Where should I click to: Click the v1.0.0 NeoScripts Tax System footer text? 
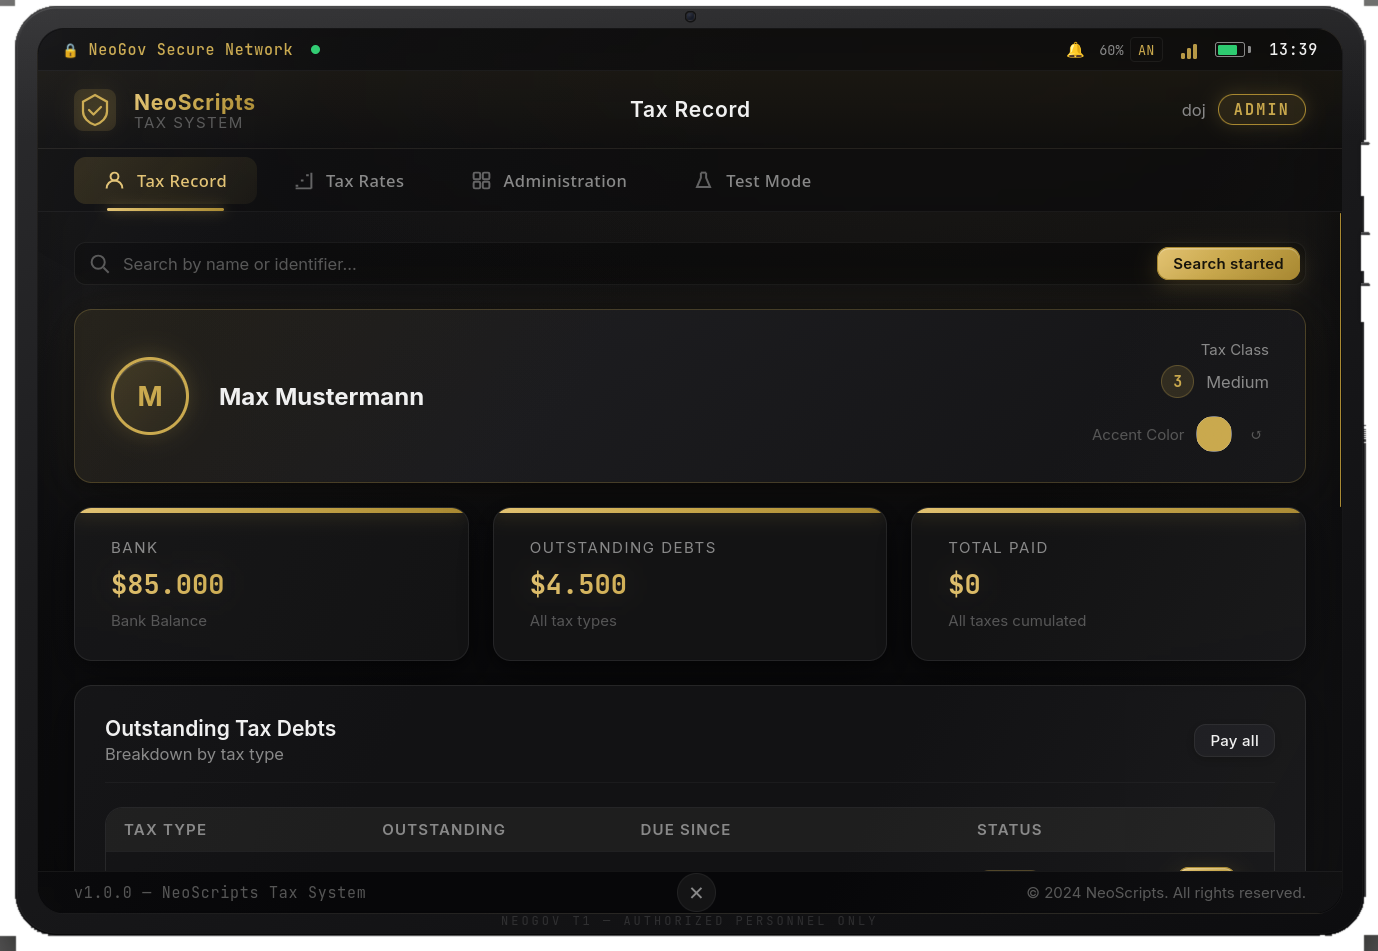[220, 893]
